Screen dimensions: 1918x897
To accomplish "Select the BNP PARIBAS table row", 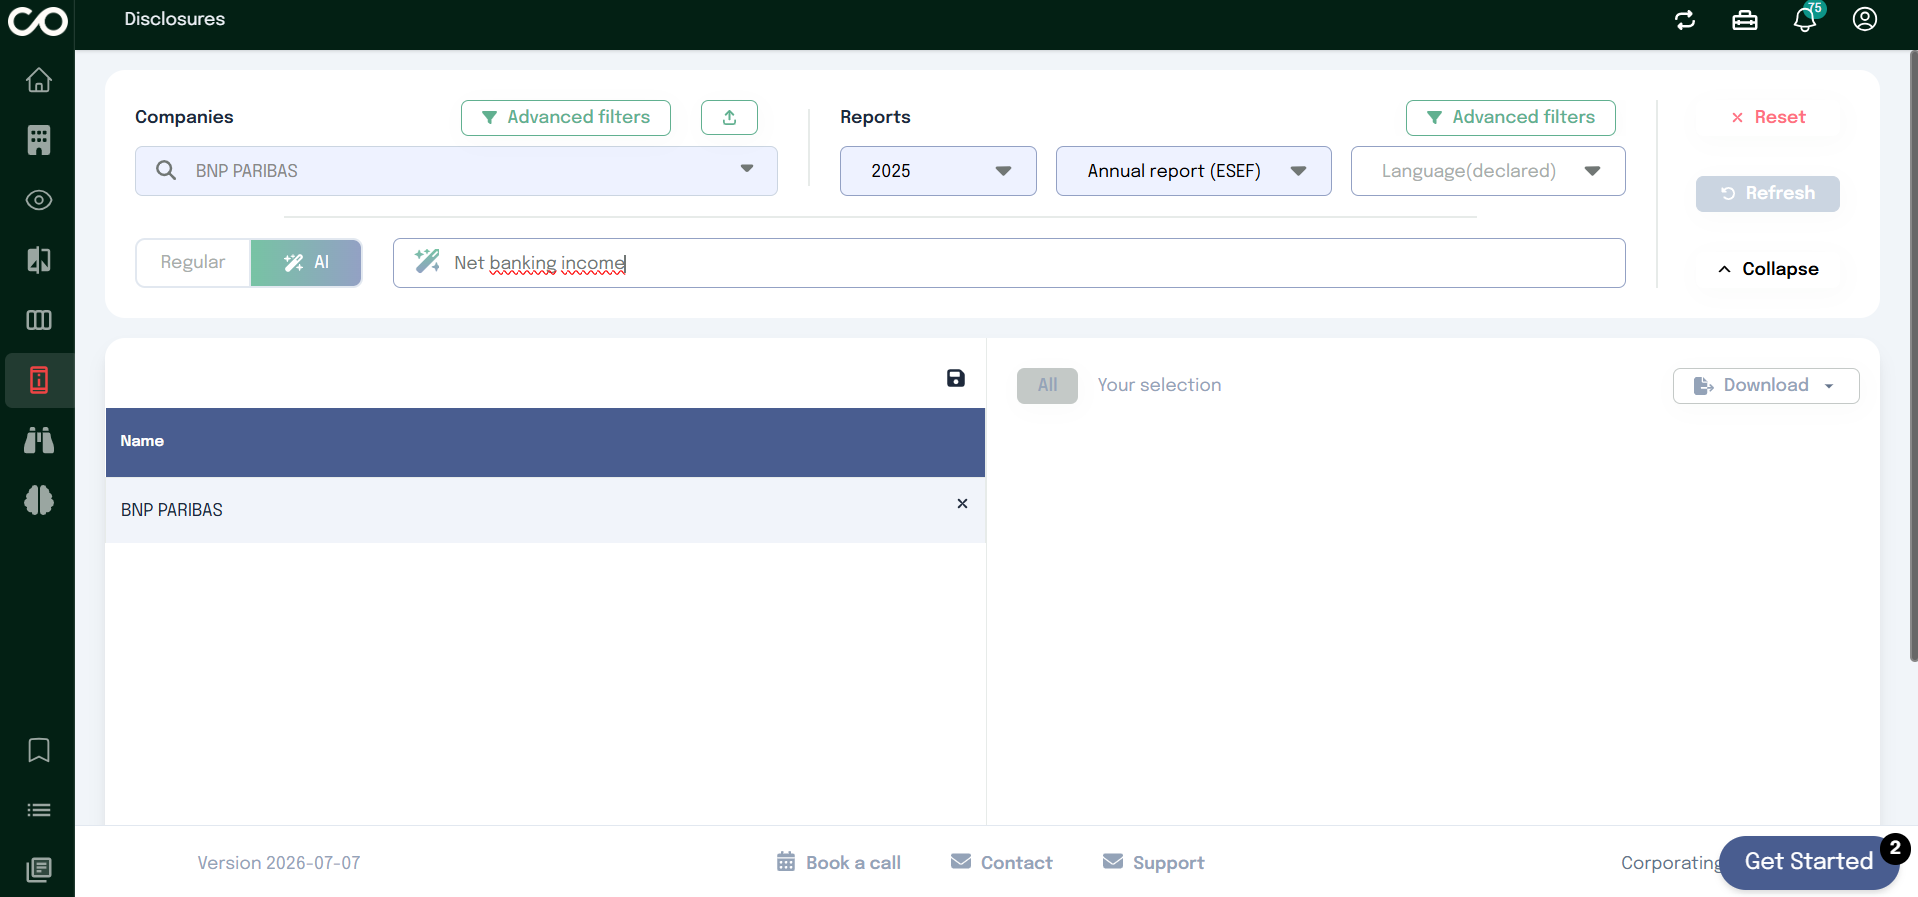I will point(545,510).
